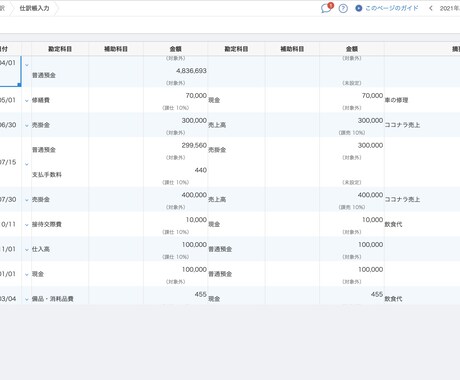Select debit amount 300,000 in 06/30 row
Screen dimensions: 460x380
pyautogui.click(x=194, y=120)
